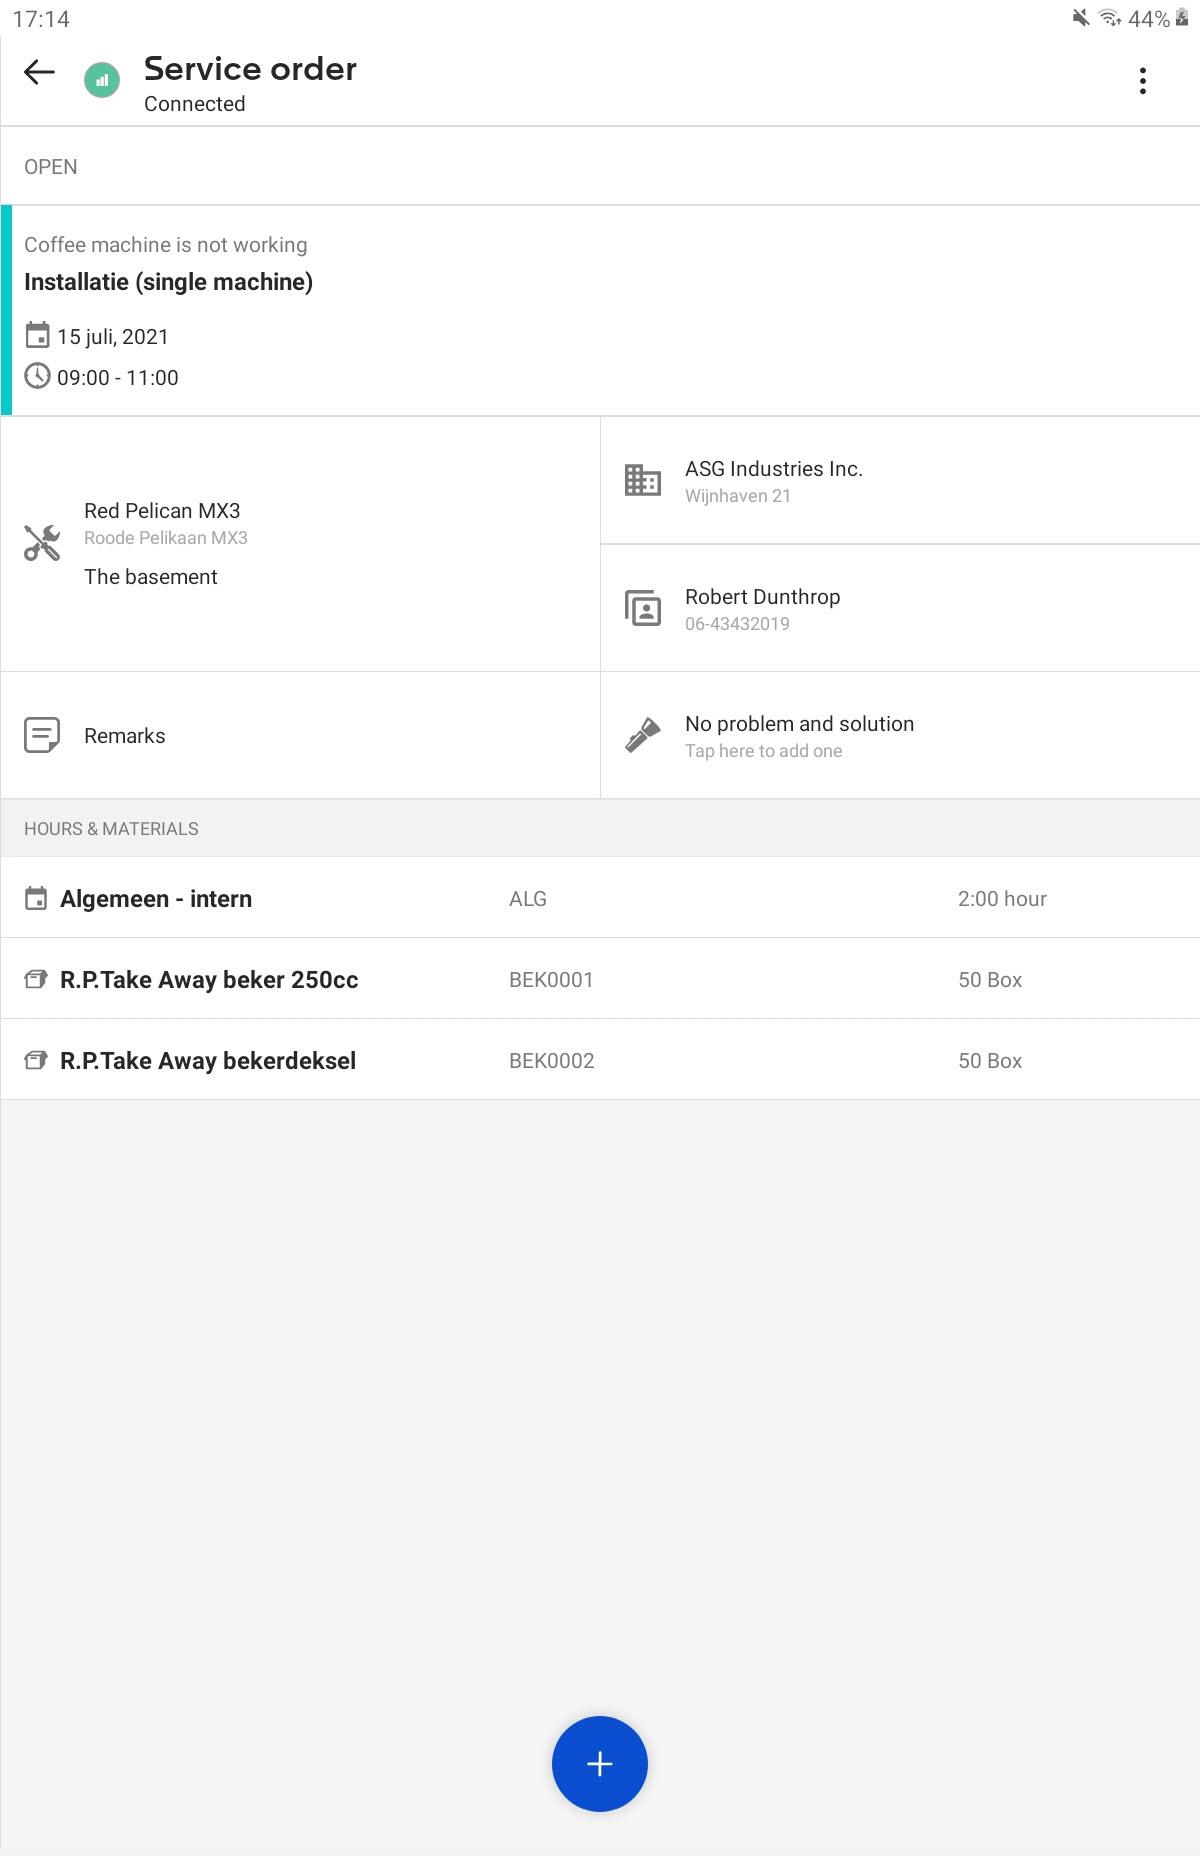The height and width of the screenshot is (1856, 1200).
Task: Add a new item with the plus button
Action: click(600, 1764)
